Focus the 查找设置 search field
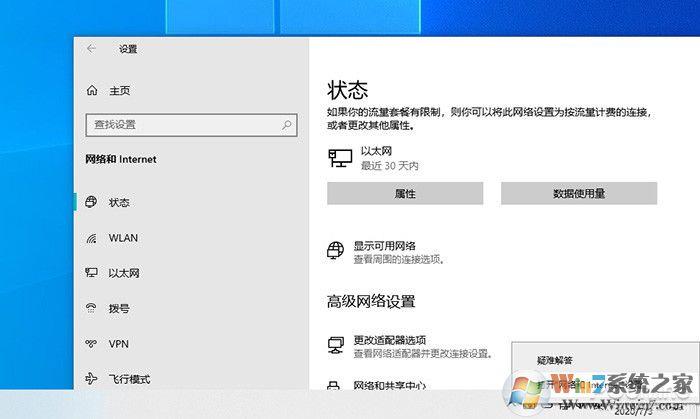The image size is (700, 419). pos(191,125)
